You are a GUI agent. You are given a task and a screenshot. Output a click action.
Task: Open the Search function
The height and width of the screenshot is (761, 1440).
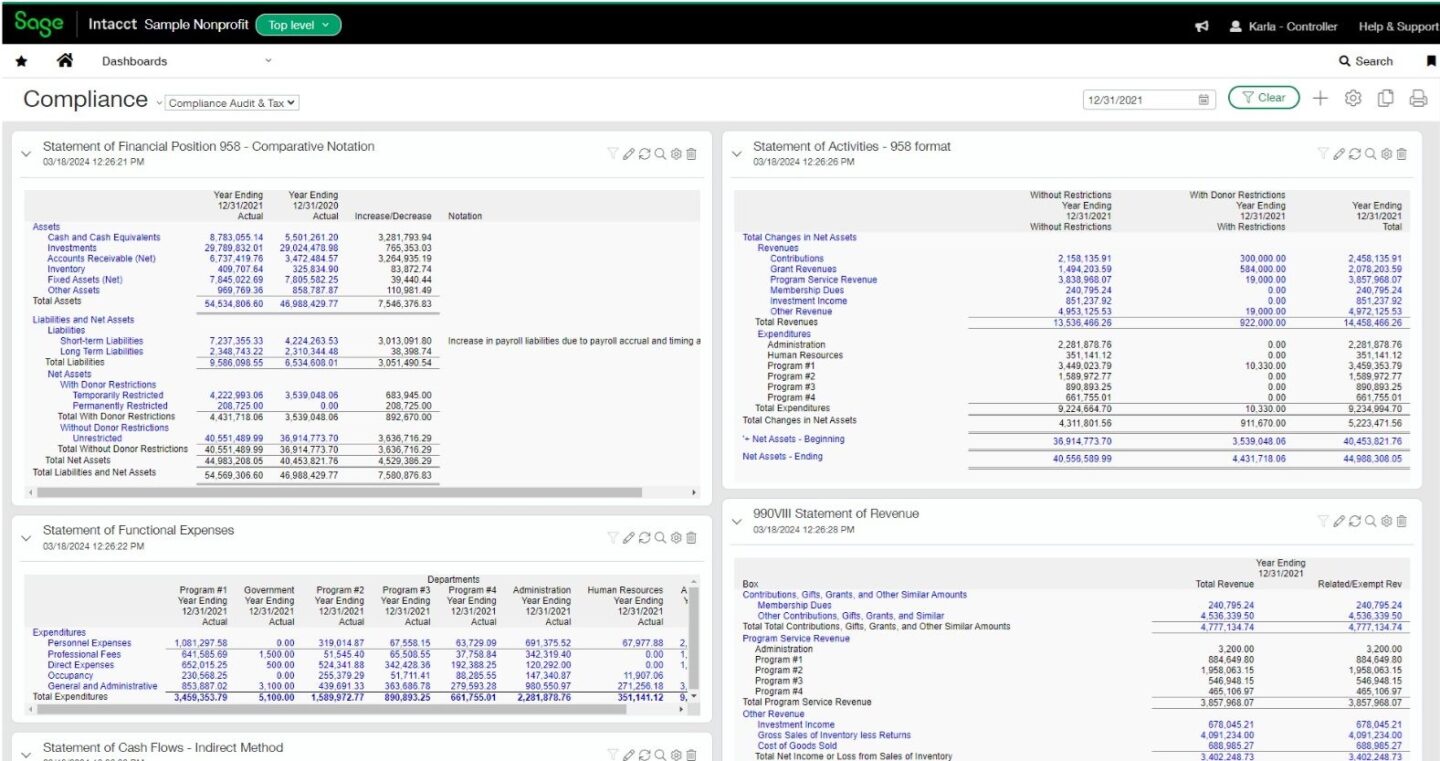(x=1368, y=61)
